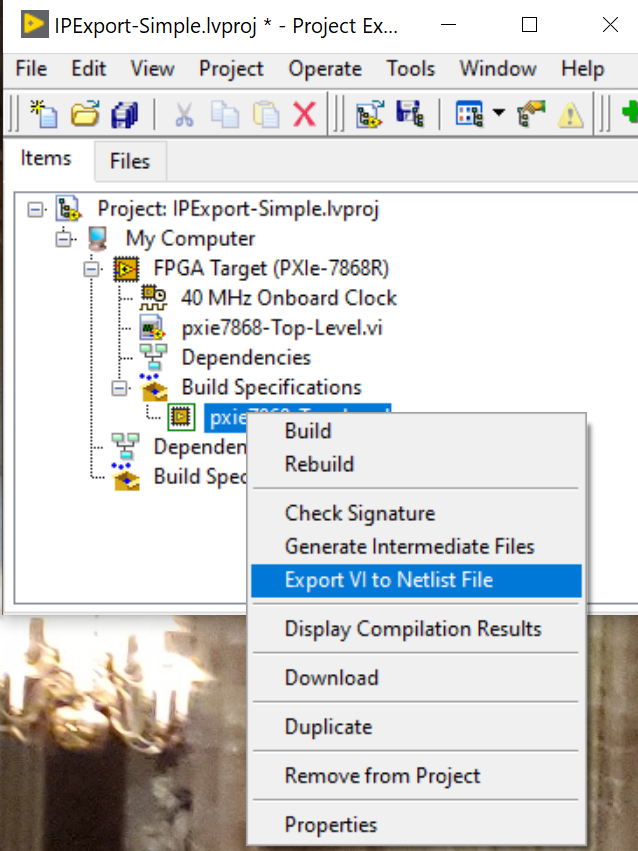Select 40 MHz Onboard Clock label
The height and width of the screenshot is (851, 638).
(x=289, y=298)
